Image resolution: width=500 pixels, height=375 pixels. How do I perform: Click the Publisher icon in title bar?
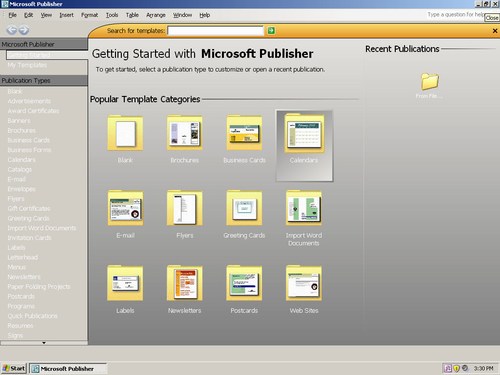(x=5, y=4)
